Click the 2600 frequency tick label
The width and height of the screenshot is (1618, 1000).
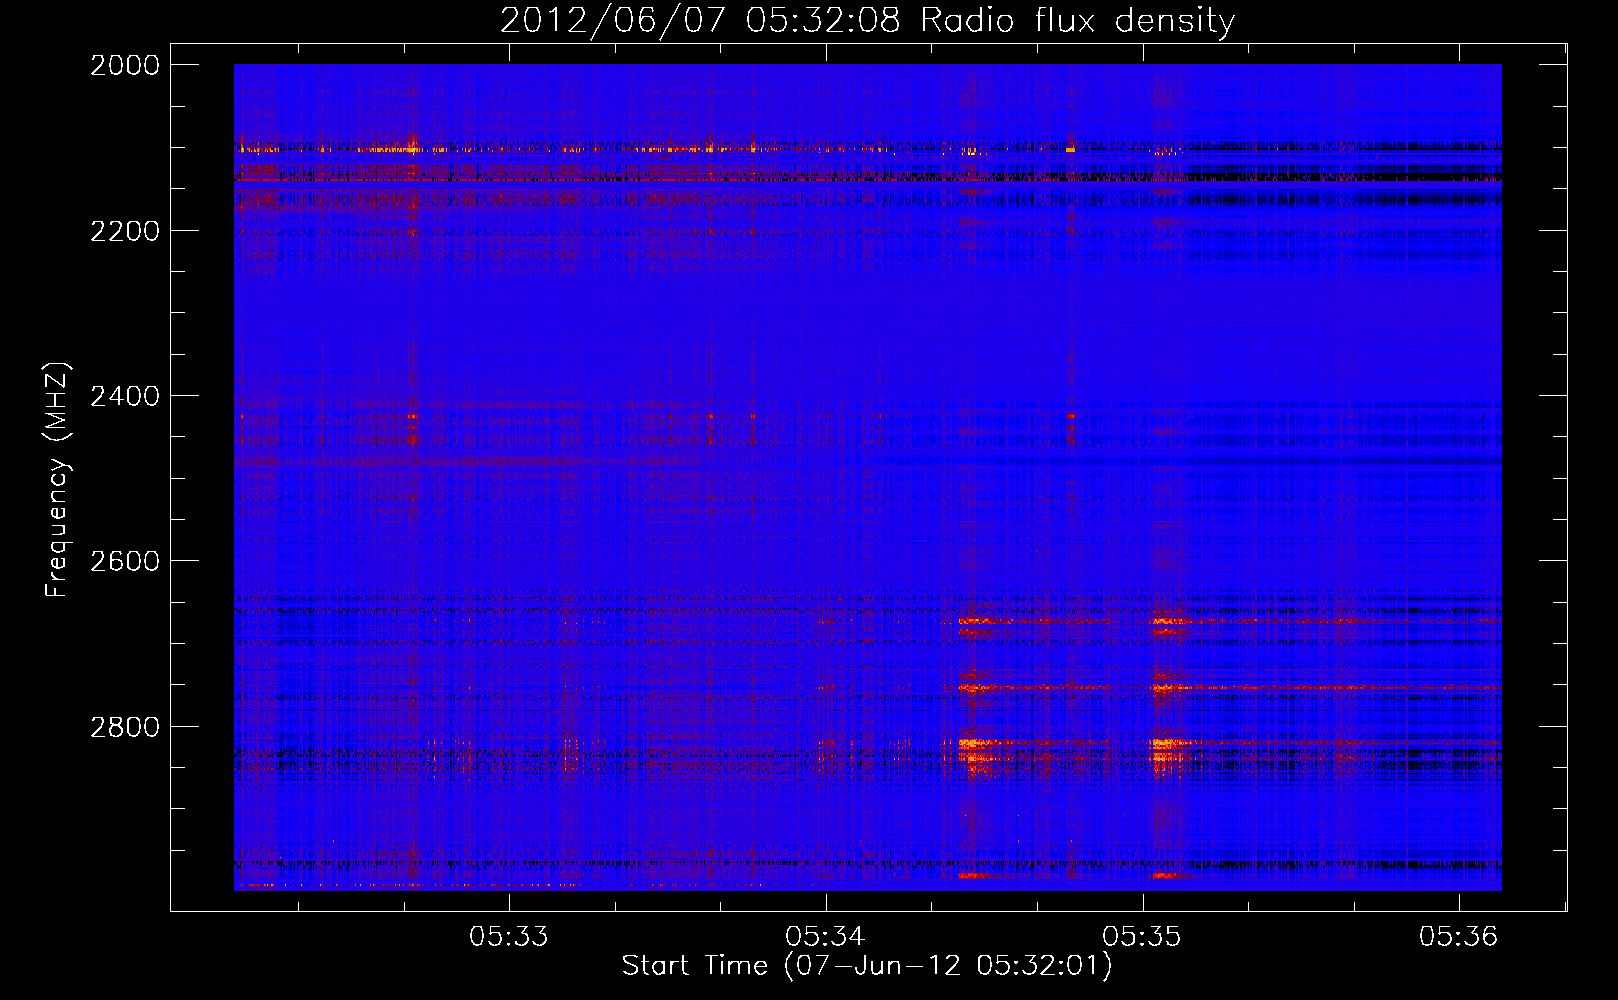click(125, 561)
